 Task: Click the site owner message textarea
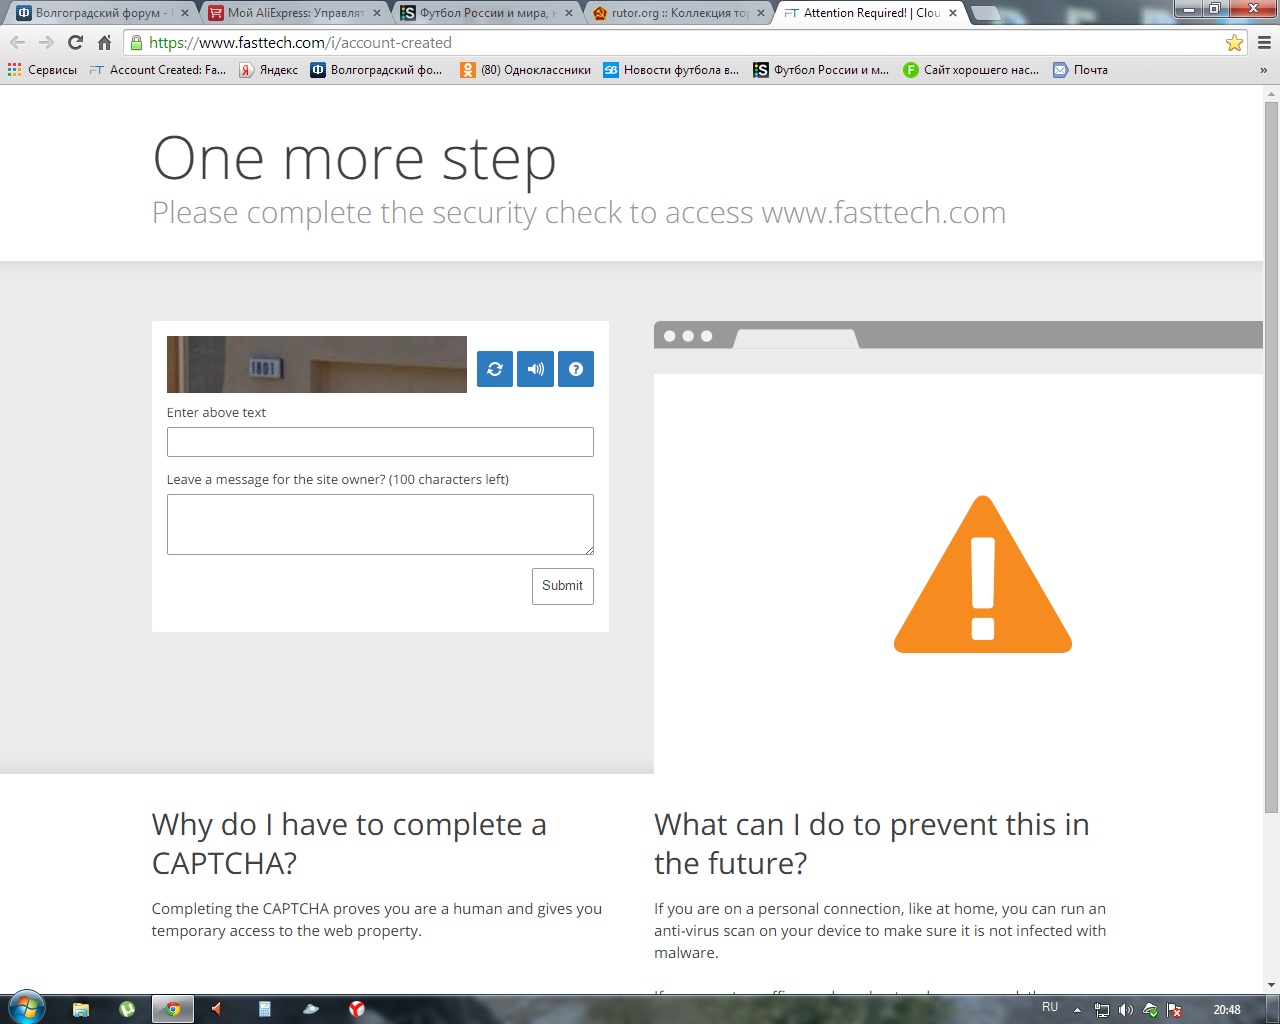pyautogui.click(x=380, y=524)
